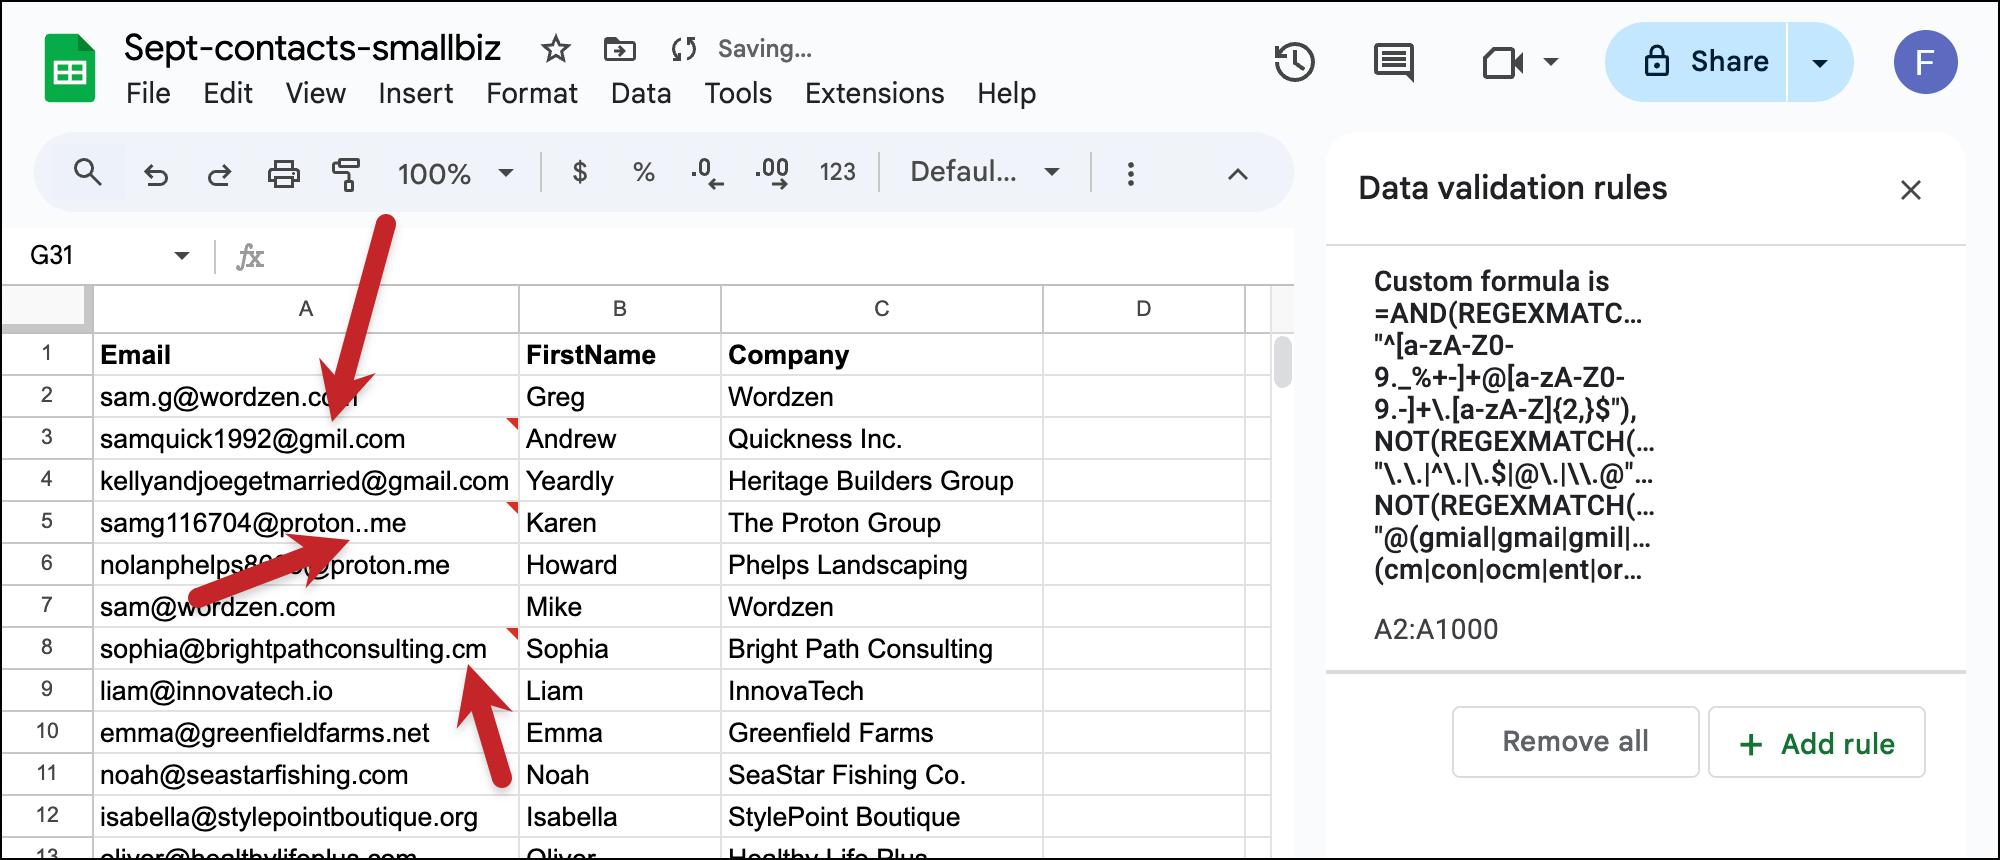2000x860 pixels.
Task: Click the Remove all button
Action: click(1575, 742)
